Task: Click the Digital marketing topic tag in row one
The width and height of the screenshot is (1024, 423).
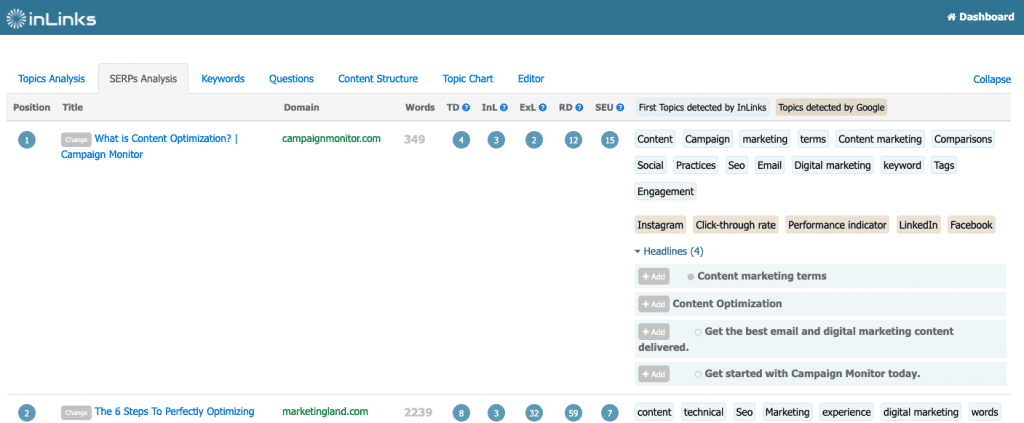Action: [x=833, y=166]
